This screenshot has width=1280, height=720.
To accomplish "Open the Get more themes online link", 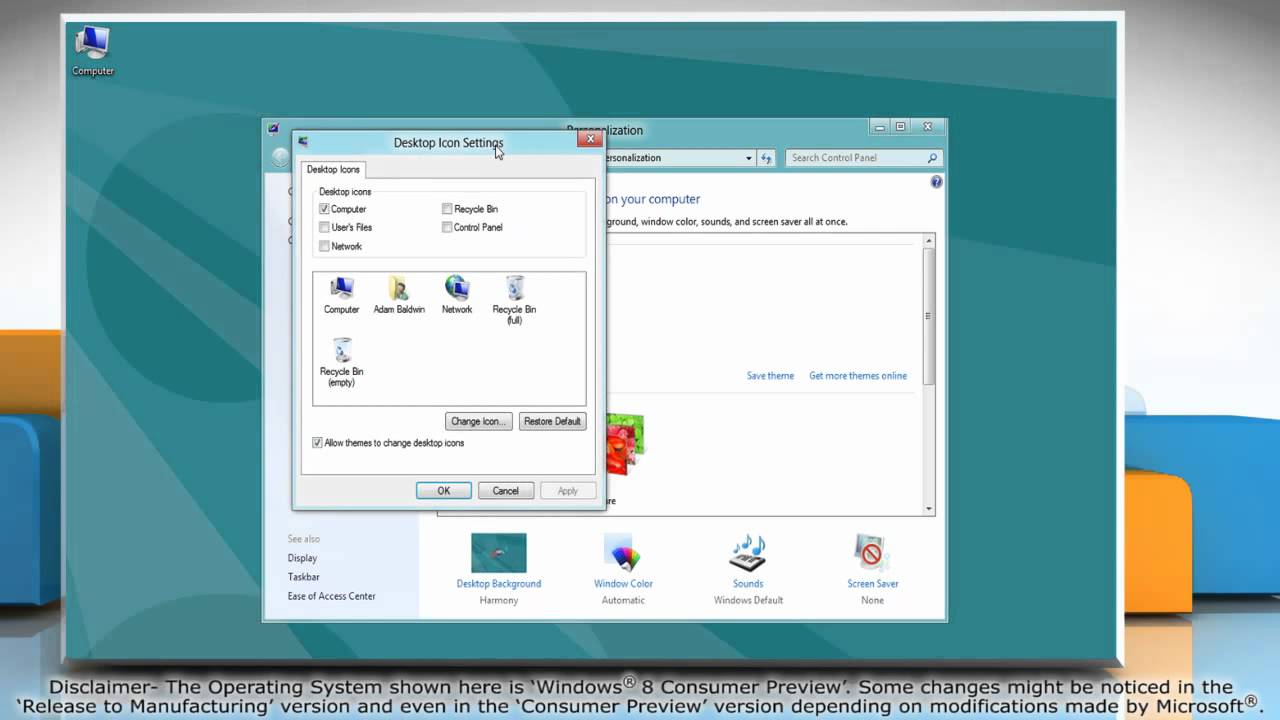I will tap(858, 376).
